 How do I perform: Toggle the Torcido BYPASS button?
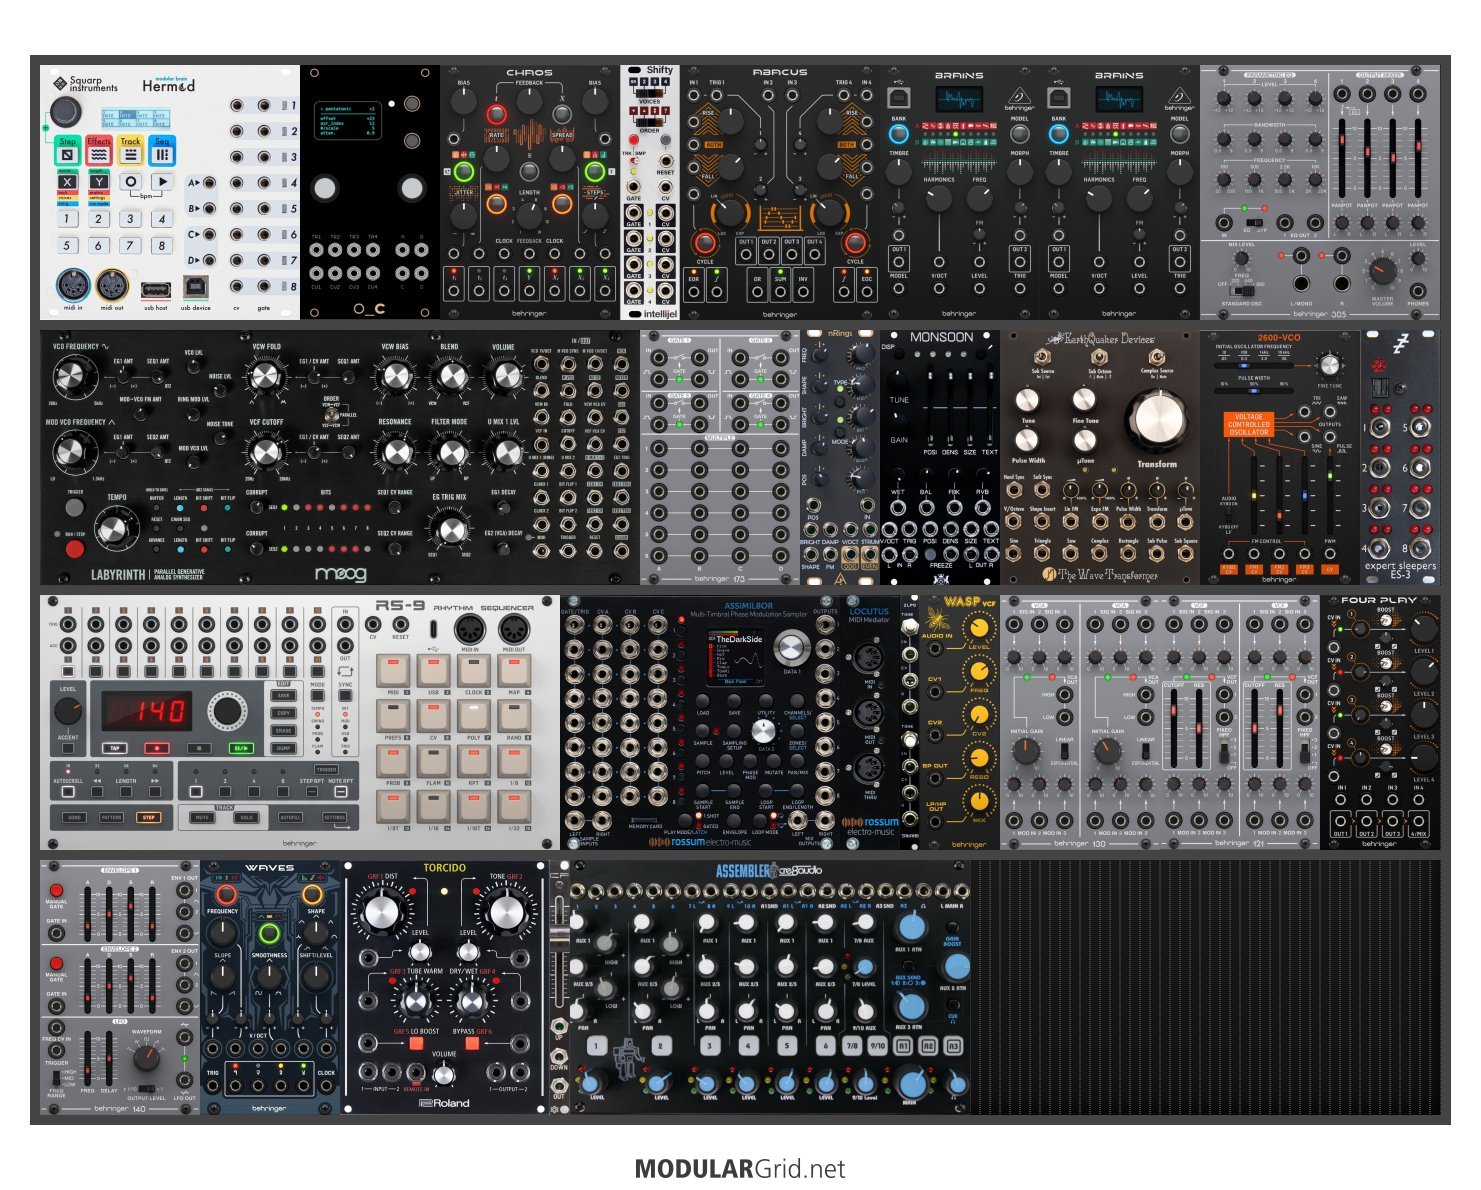point(472,1044)
